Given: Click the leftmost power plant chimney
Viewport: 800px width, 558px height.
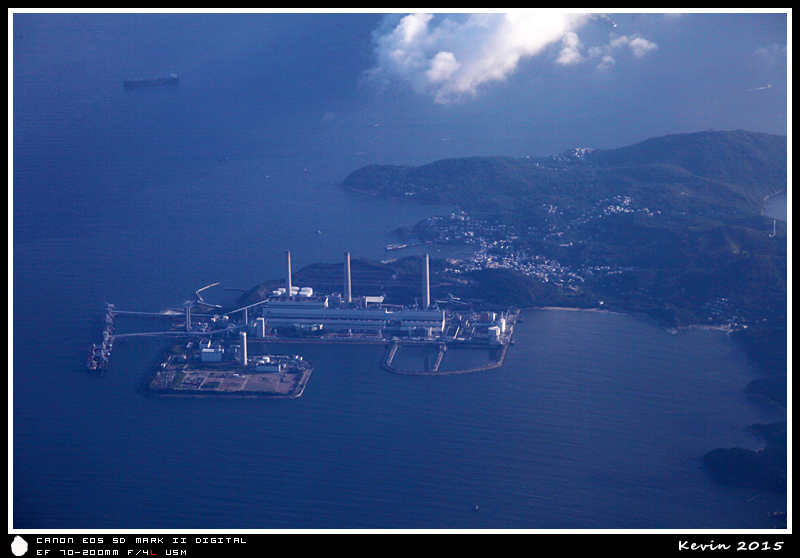Looking at the screenshot, I should [289, 273].
